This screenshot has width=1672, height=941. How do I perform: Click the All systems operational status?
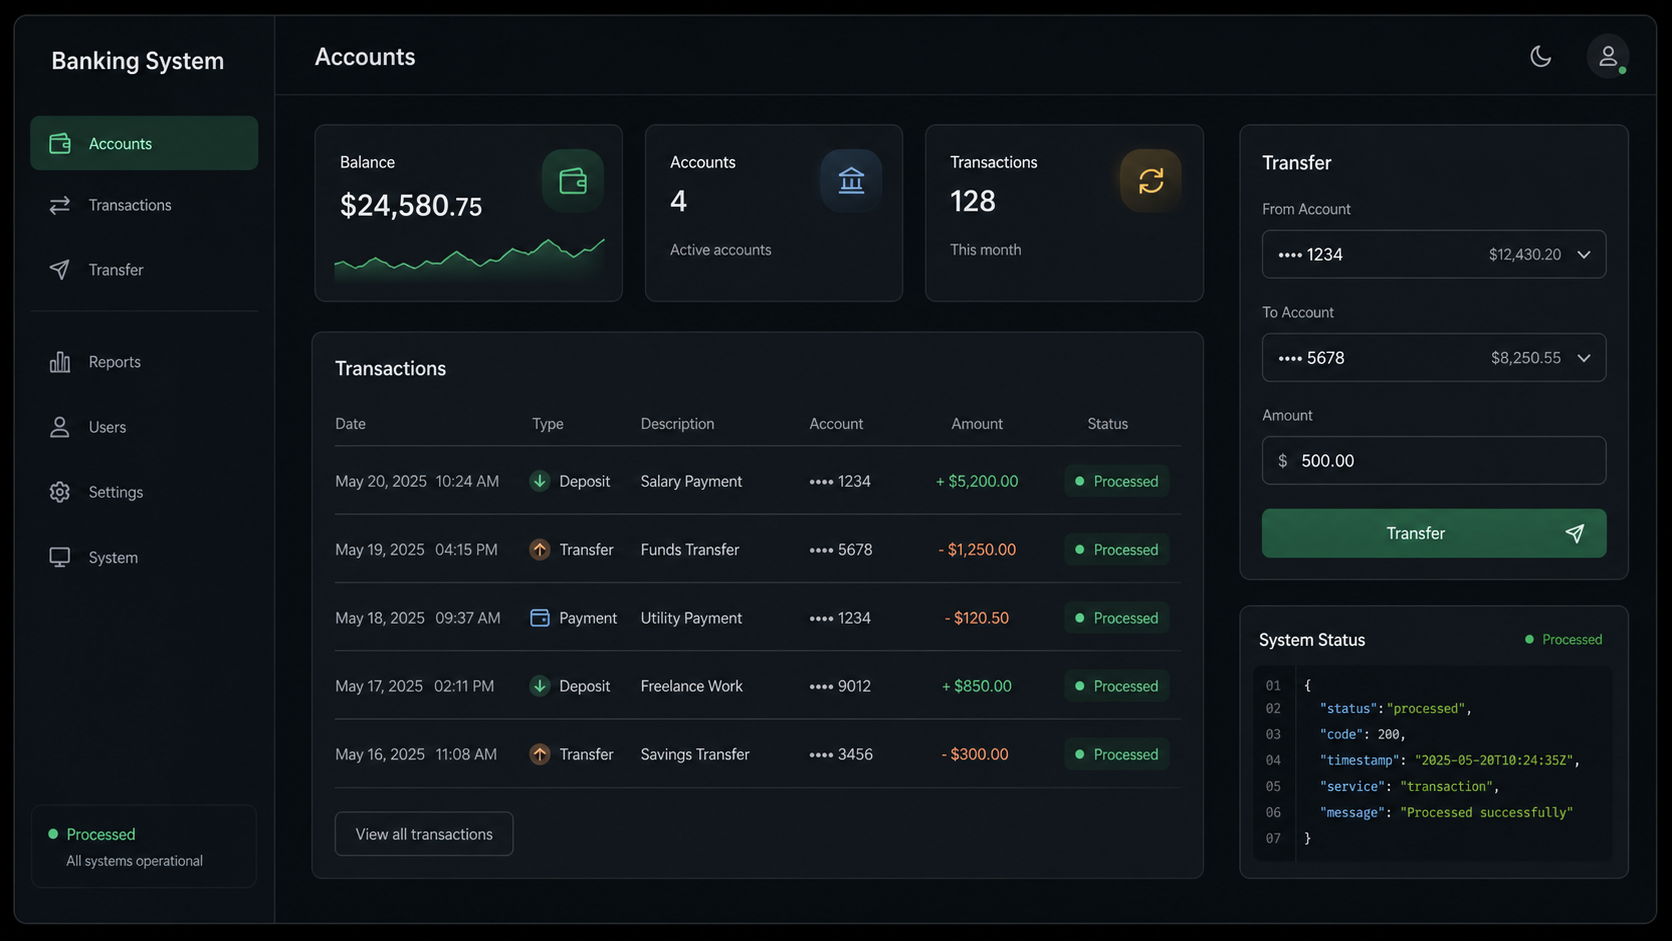coord(134,861)
